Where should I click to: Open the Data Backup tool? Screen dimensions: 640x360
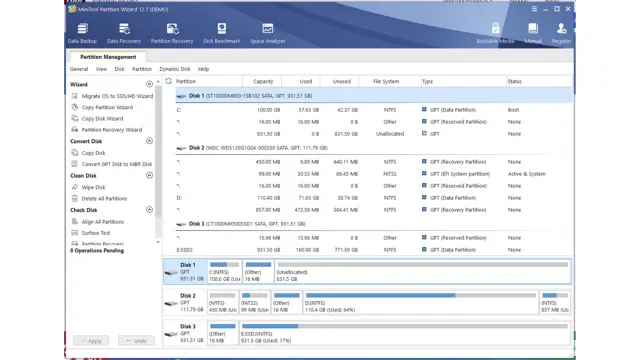coord(82,33)
